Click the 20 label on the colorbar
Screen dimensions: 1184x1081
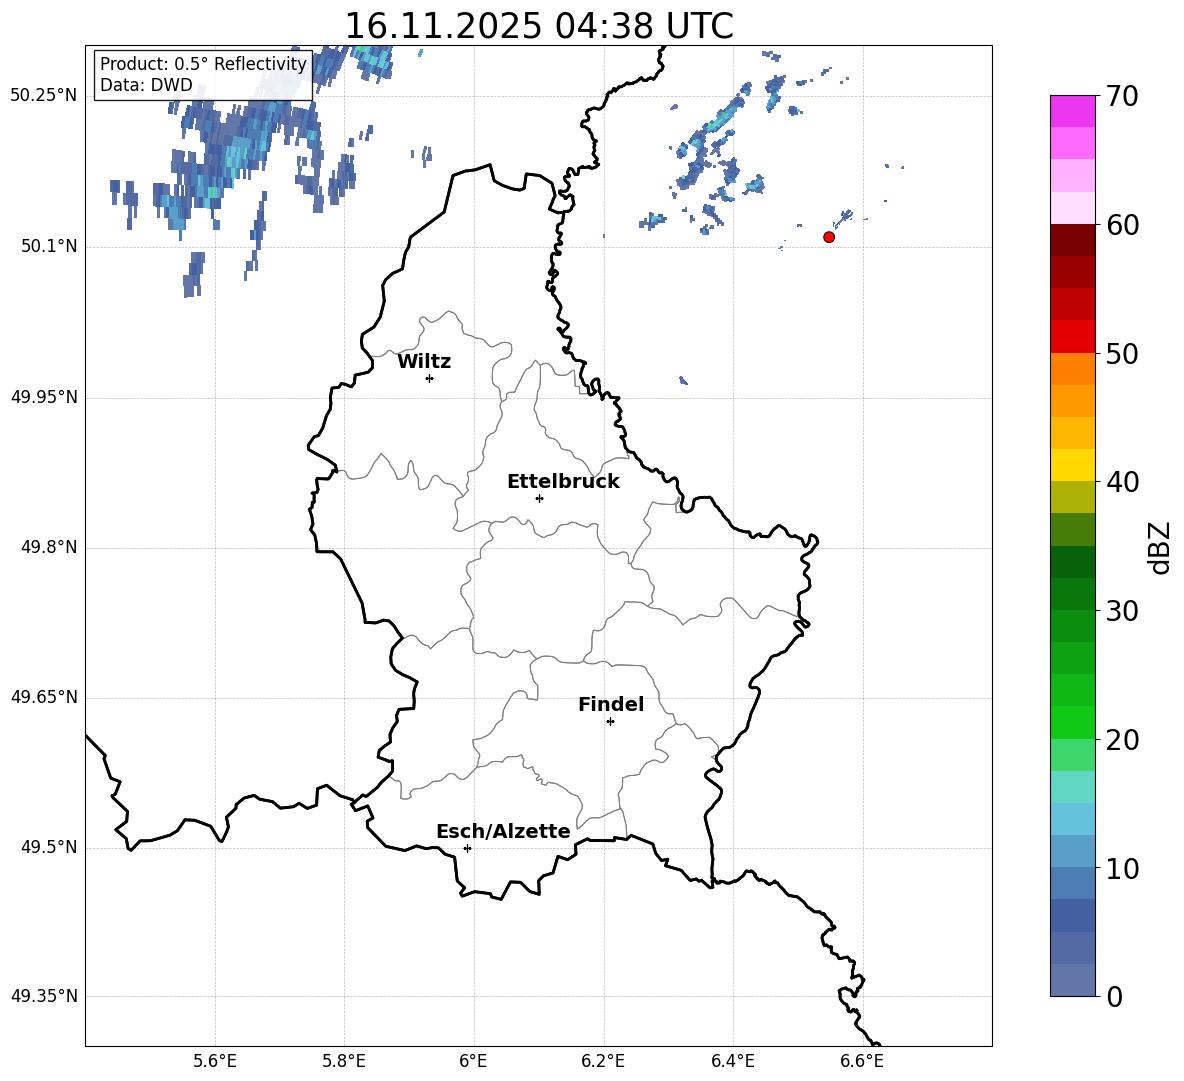1122,740
